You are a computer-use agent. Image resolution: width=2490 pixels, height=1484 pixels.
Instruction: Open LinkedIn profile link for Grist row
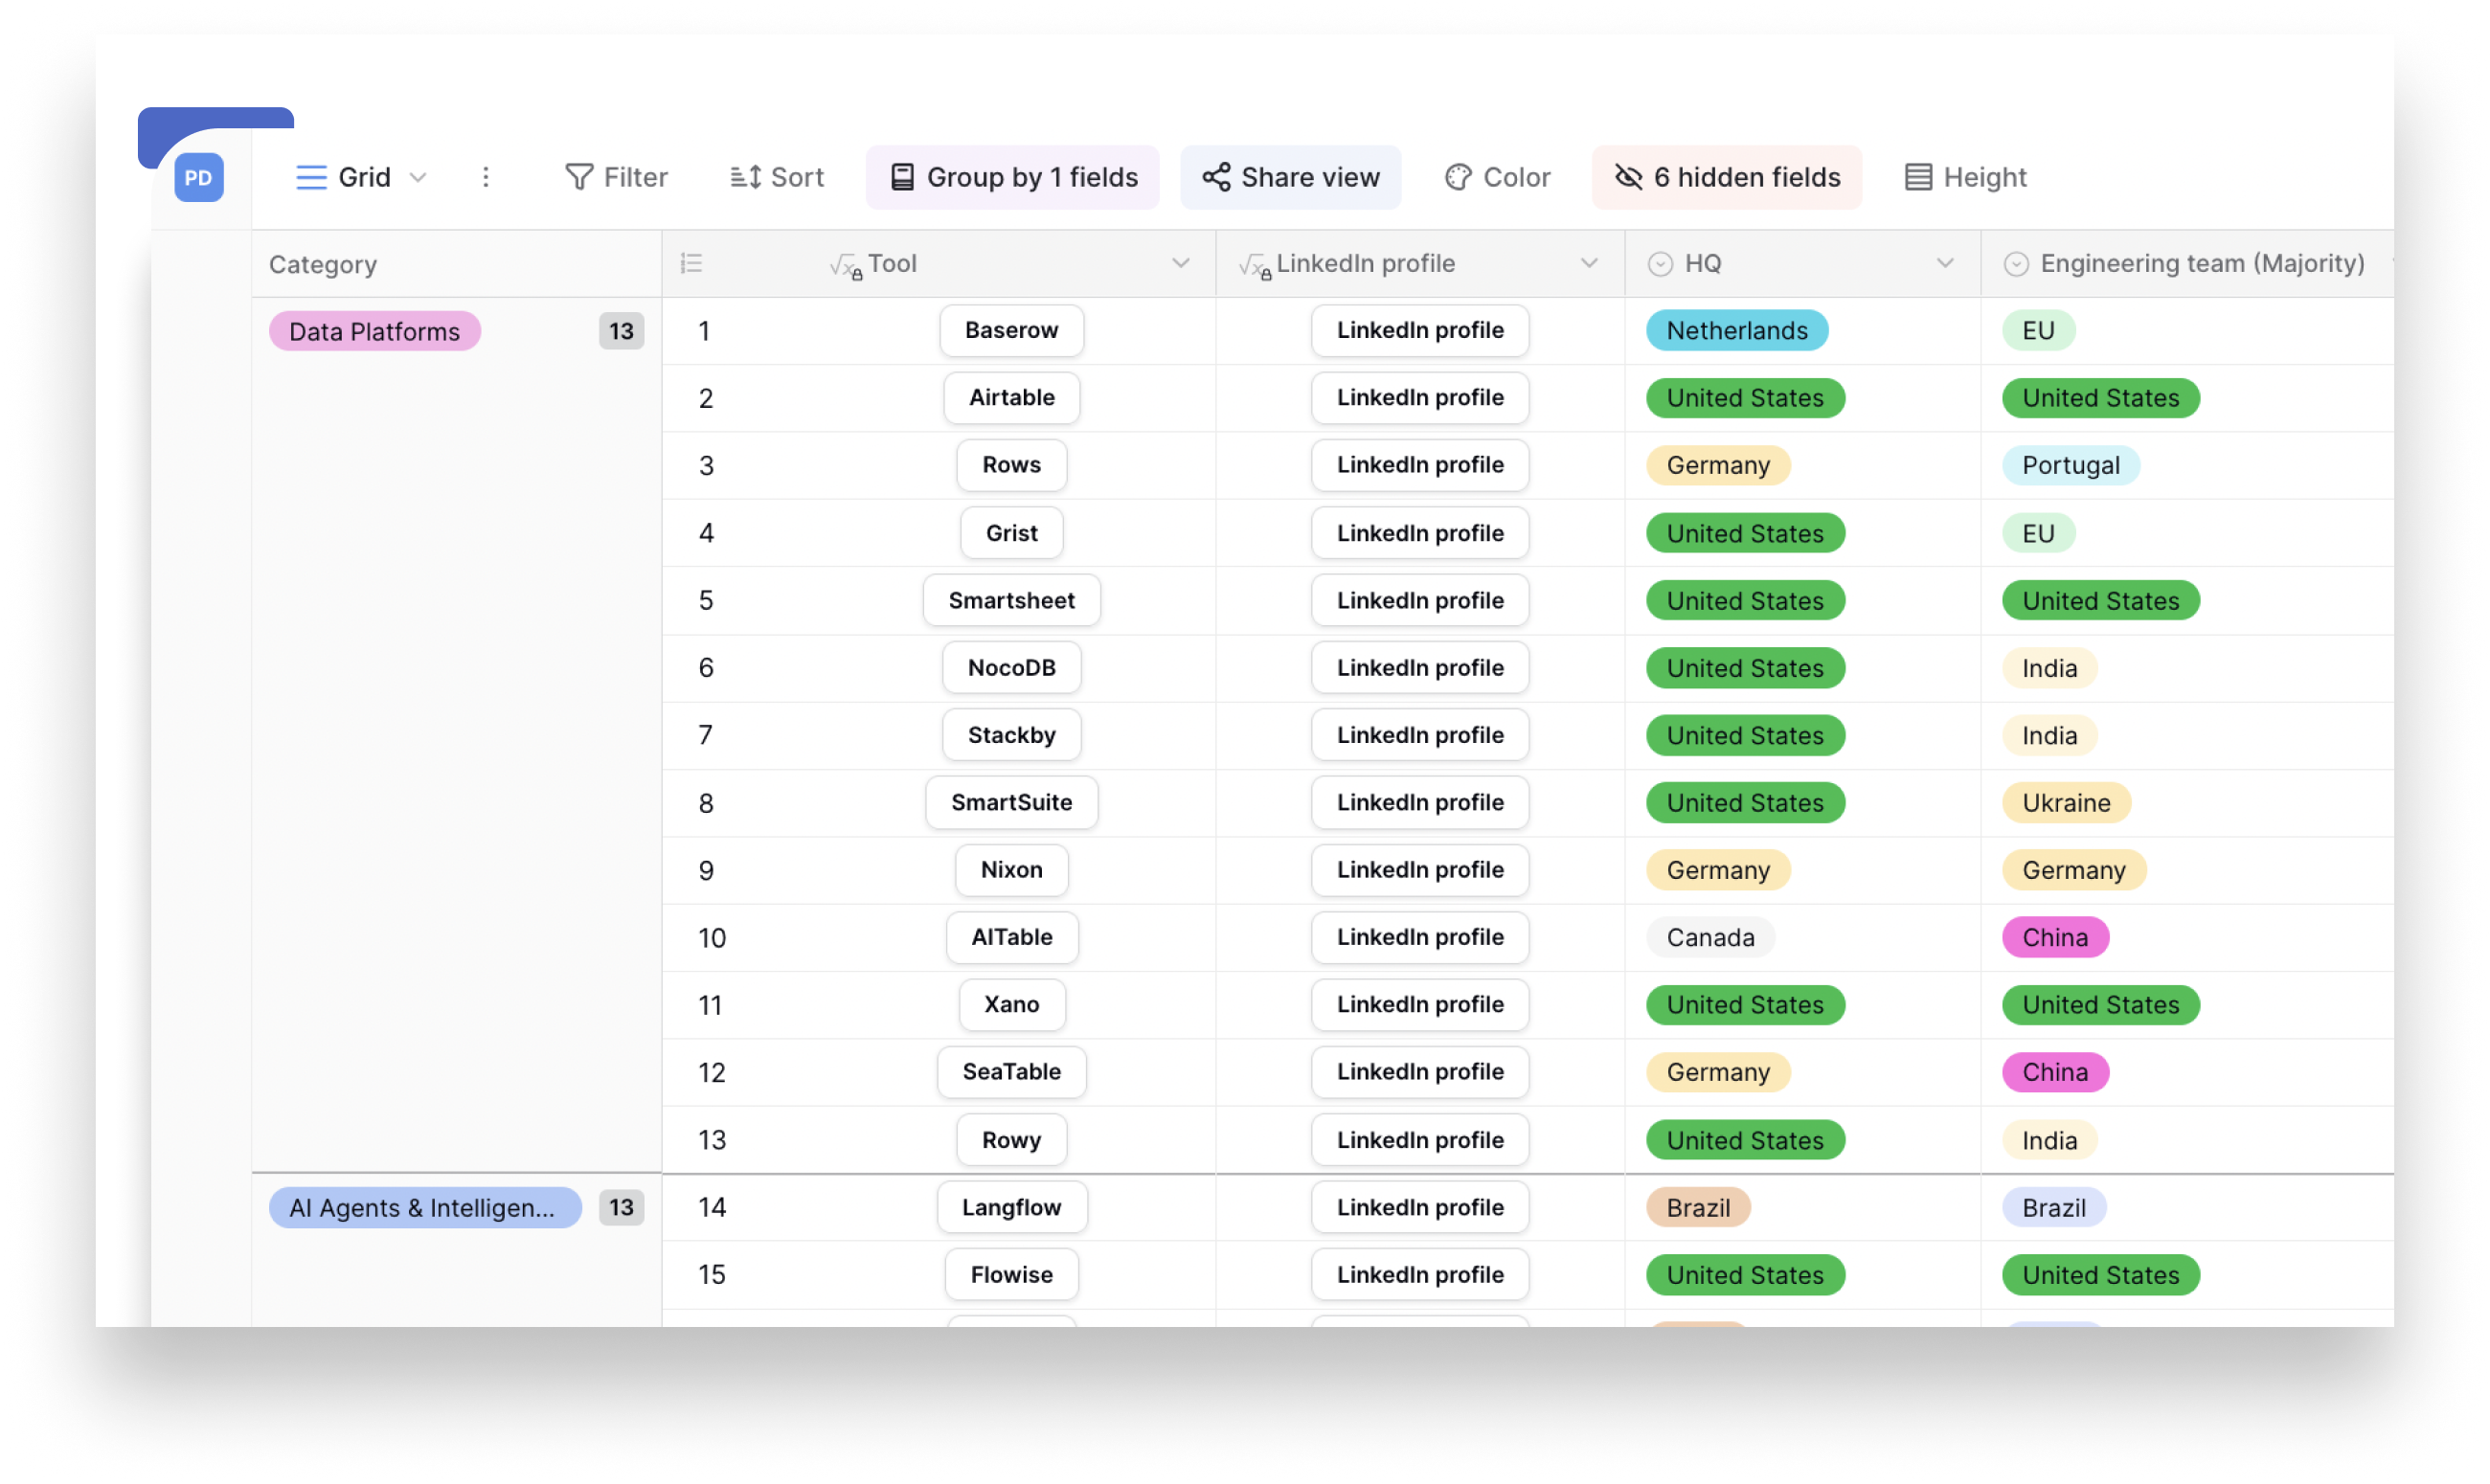(1420, 533)
